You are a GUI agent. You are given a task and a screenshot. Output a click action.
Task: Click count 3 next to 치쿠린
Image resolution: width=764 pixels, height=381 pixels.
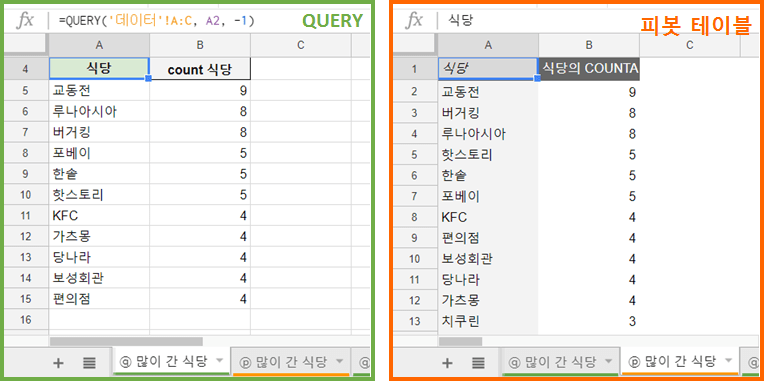point(589,322)
